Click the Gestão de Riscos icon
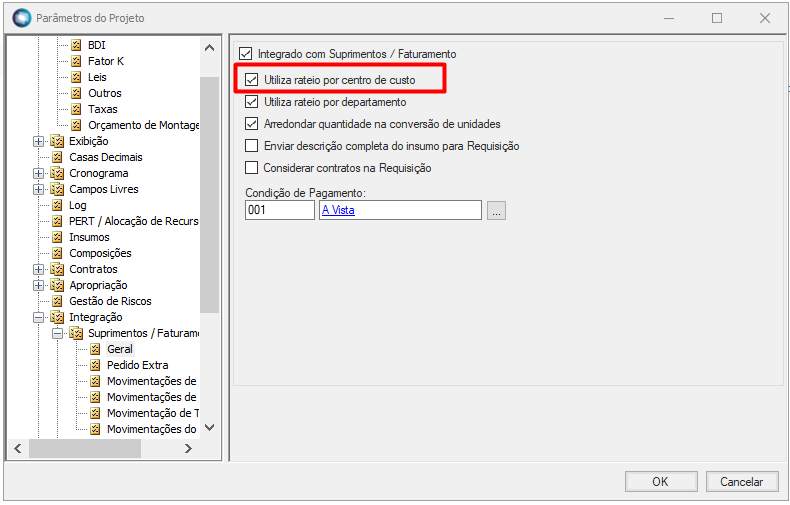The width and height of the screenshot is (790, 505). click(58, 301)
